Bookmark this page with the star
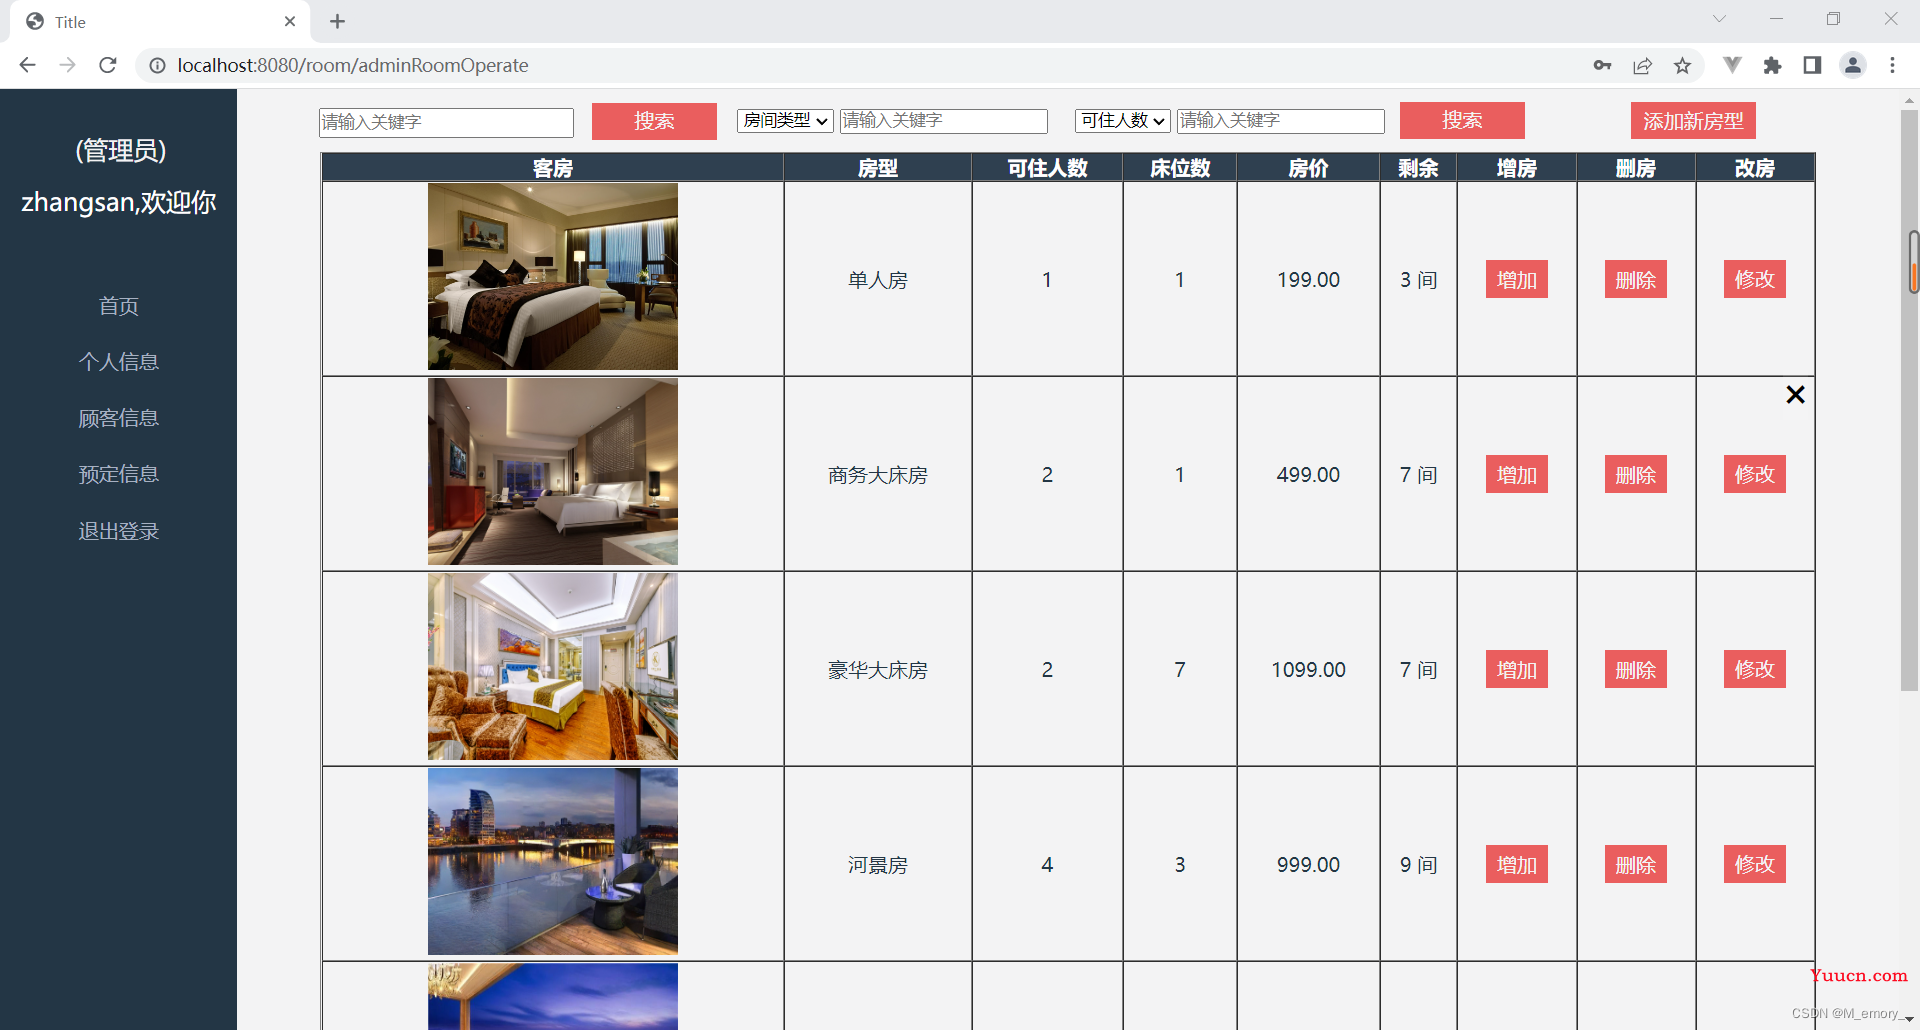Screen dimensions: 1920x1030 pos(1682,65)
